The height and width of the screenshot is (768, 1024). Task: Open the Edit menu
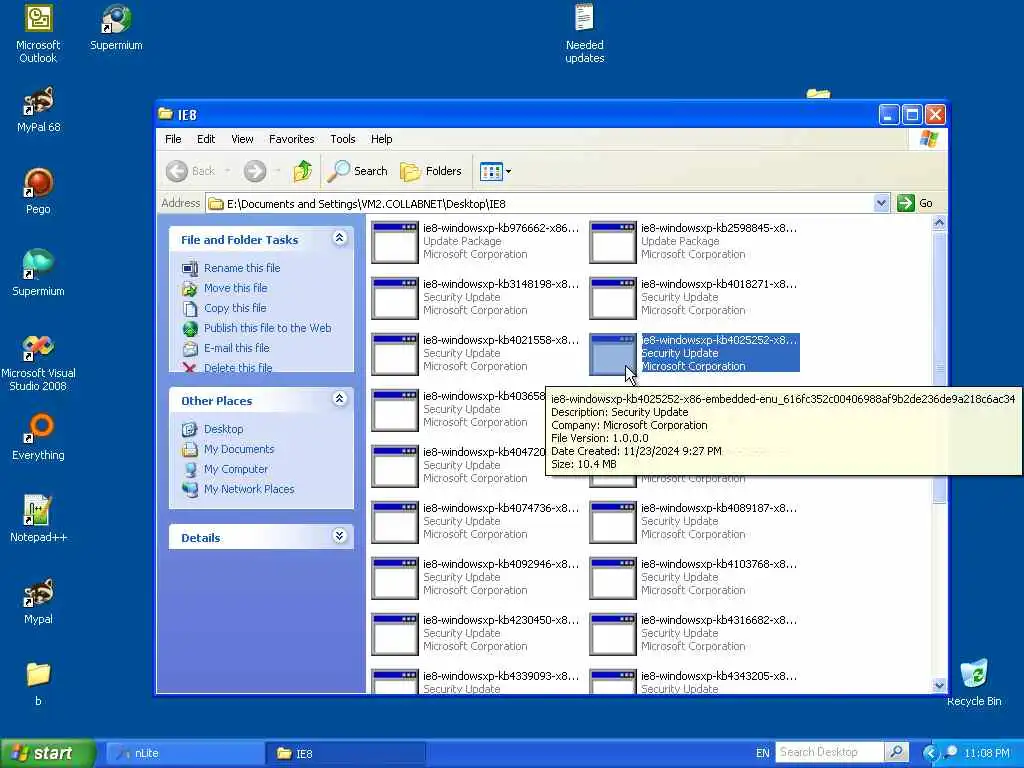(206, 139)
